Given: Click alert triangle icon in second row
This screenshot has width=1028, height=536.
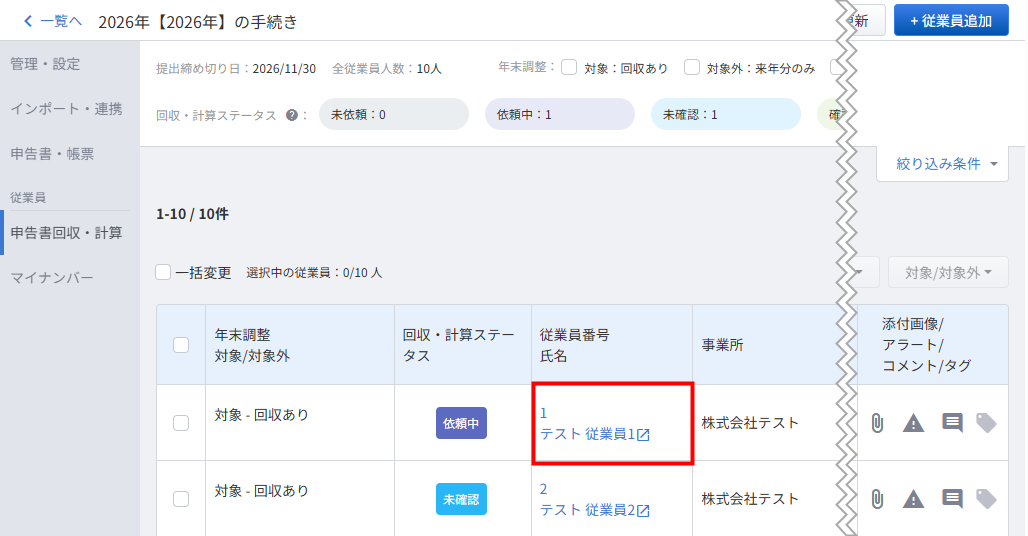Looking at the screenshot, I should pos(913,499).
